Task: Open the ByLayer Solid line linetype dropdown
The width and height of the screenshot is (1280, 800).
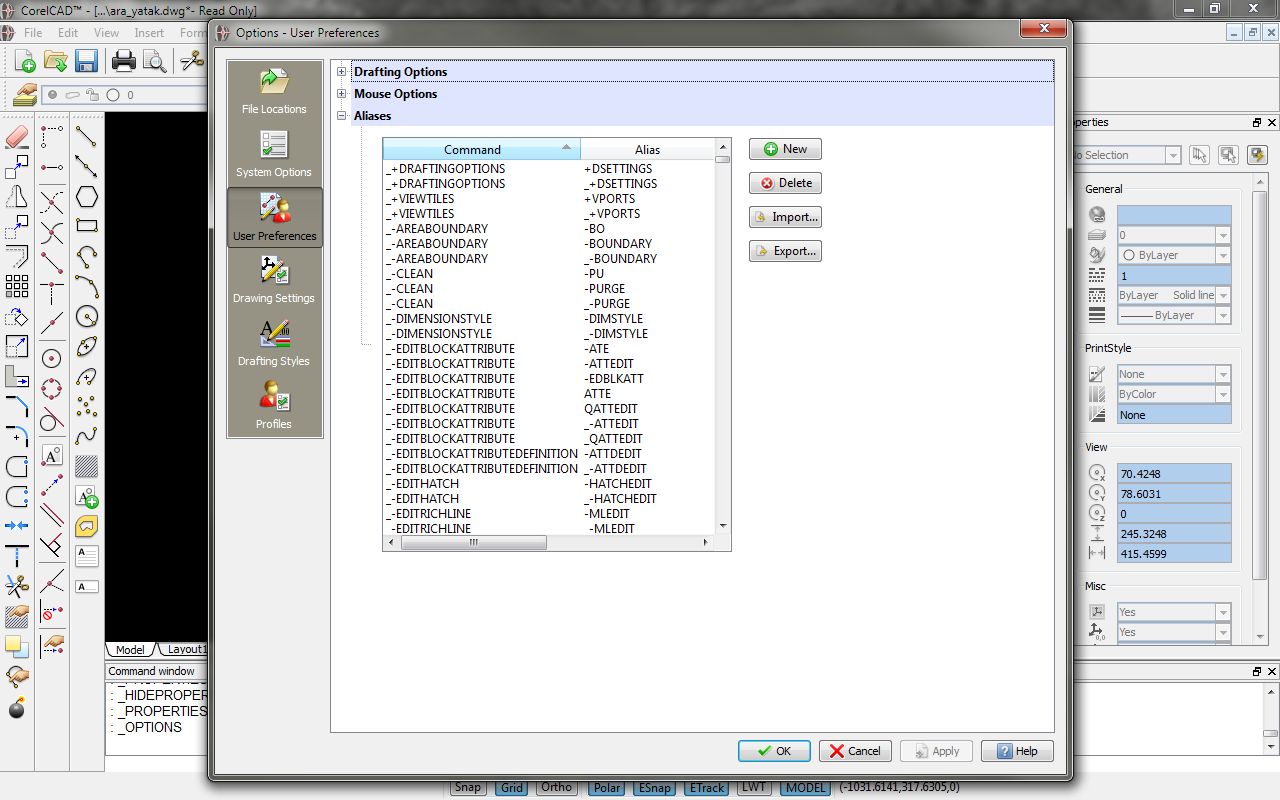Action: coord(1223,295)
